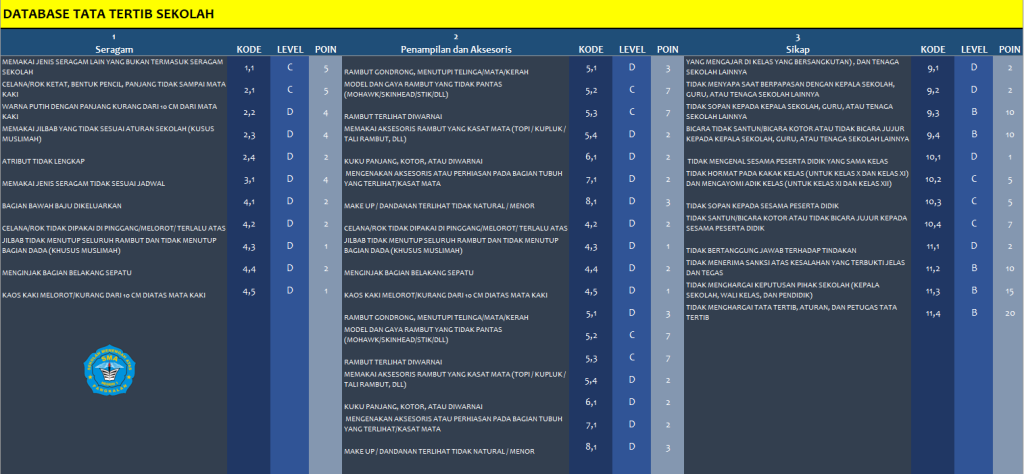This screenshot has width=1024, height=474.
Task: Select the title 'DATABASE TATA TERTIB SEKOLAH'
Action: coord(108,14)
